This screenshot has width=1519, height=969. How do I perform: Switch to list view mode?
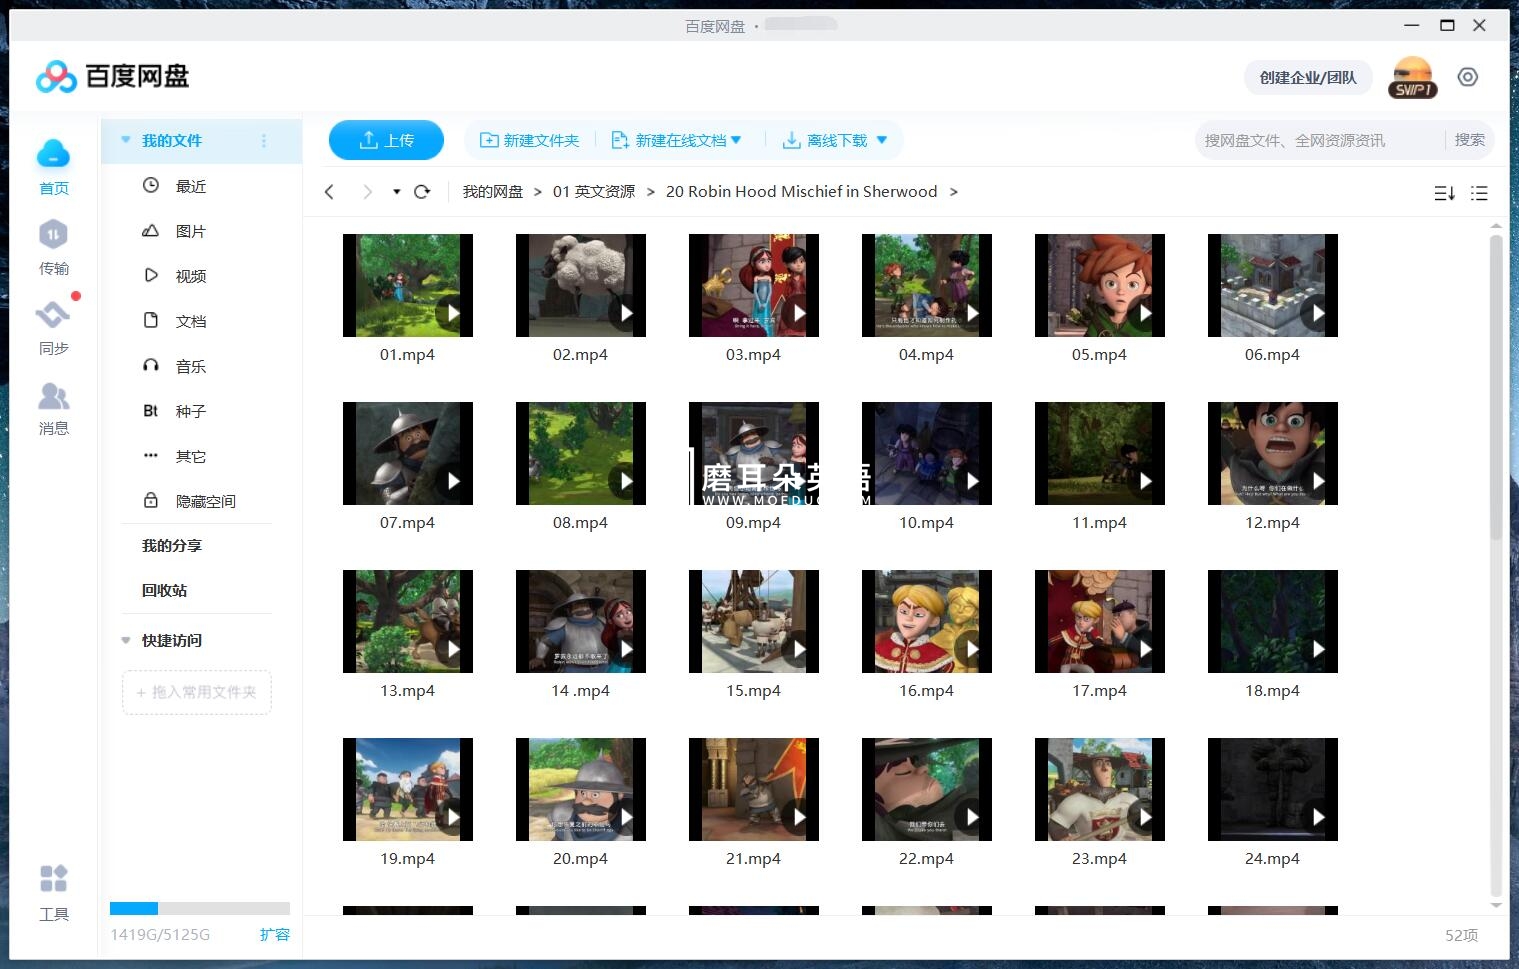pyautogui.click(x=1479, y=193)
